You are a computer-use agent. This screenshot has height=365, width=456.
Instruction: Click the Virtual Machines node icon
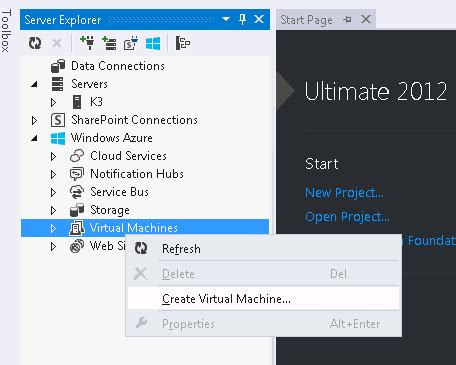tap(77, 228)
